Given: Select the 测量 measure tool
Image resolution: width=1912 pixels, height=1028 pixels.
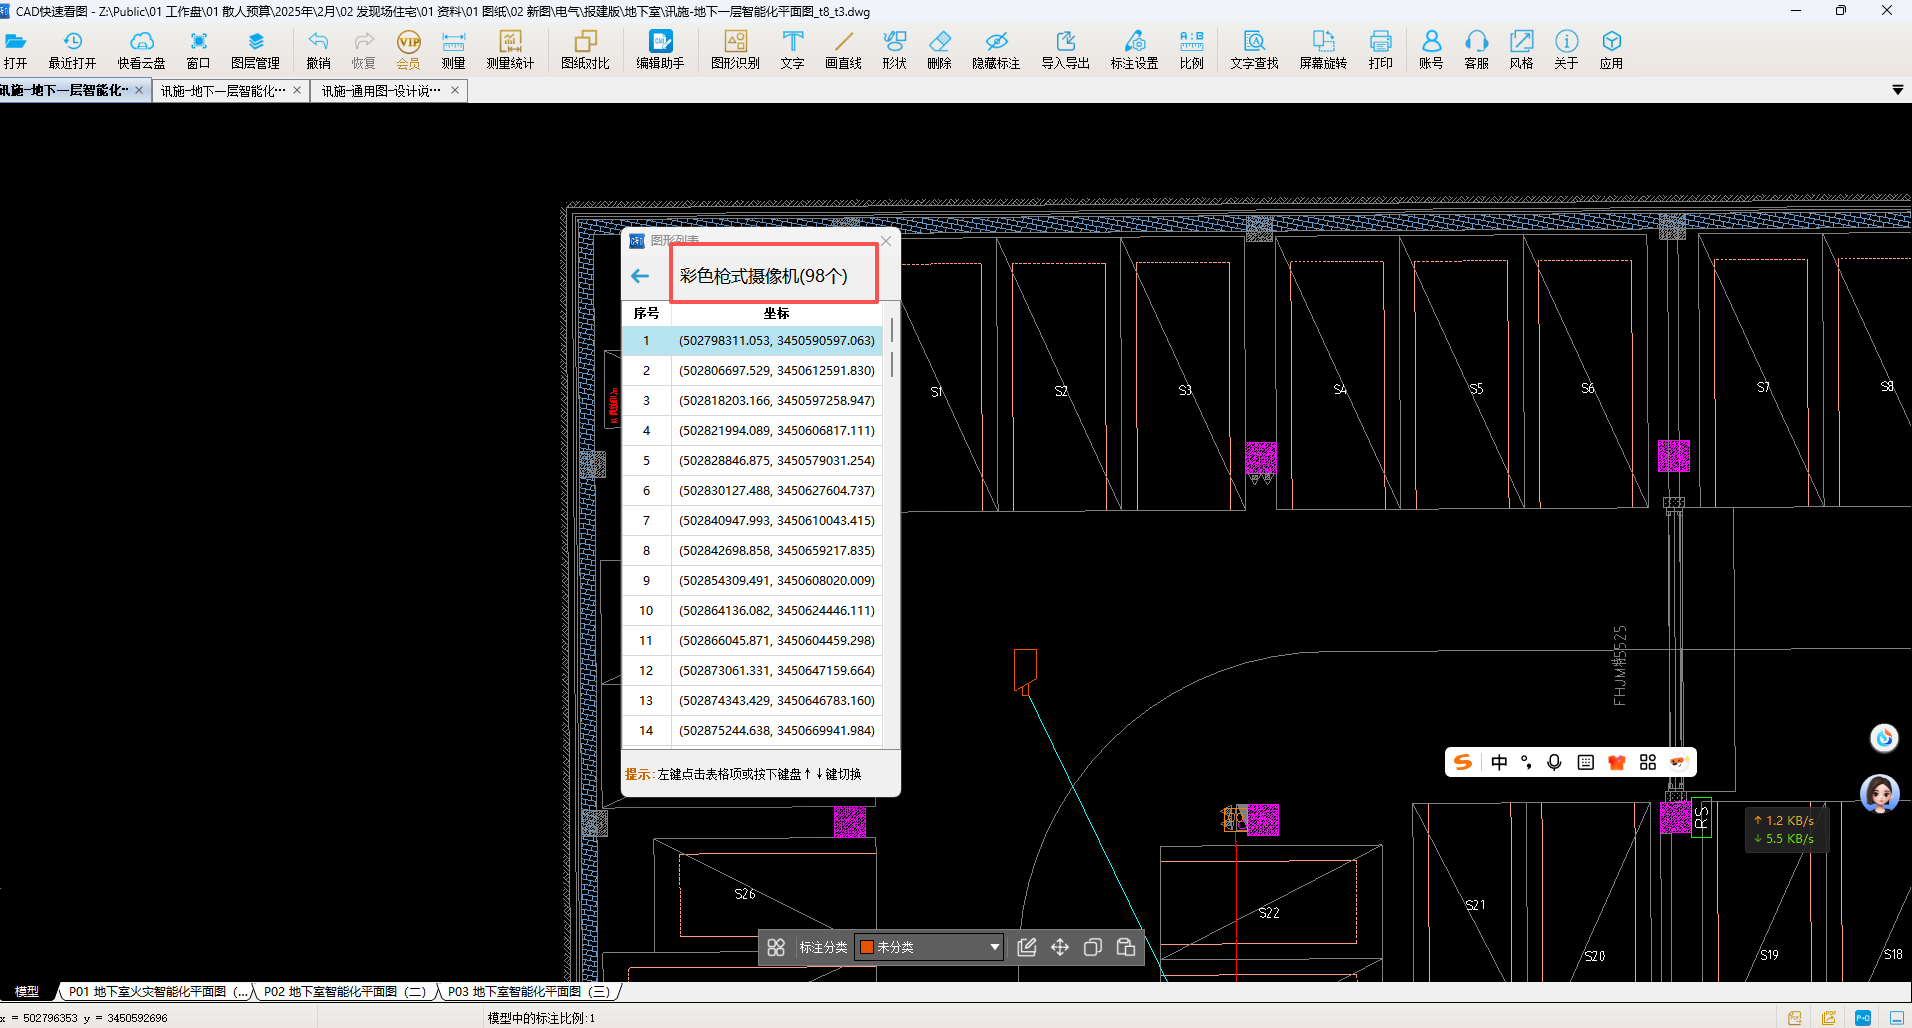Looking at the screenshot, I should [x=453, y=49].
